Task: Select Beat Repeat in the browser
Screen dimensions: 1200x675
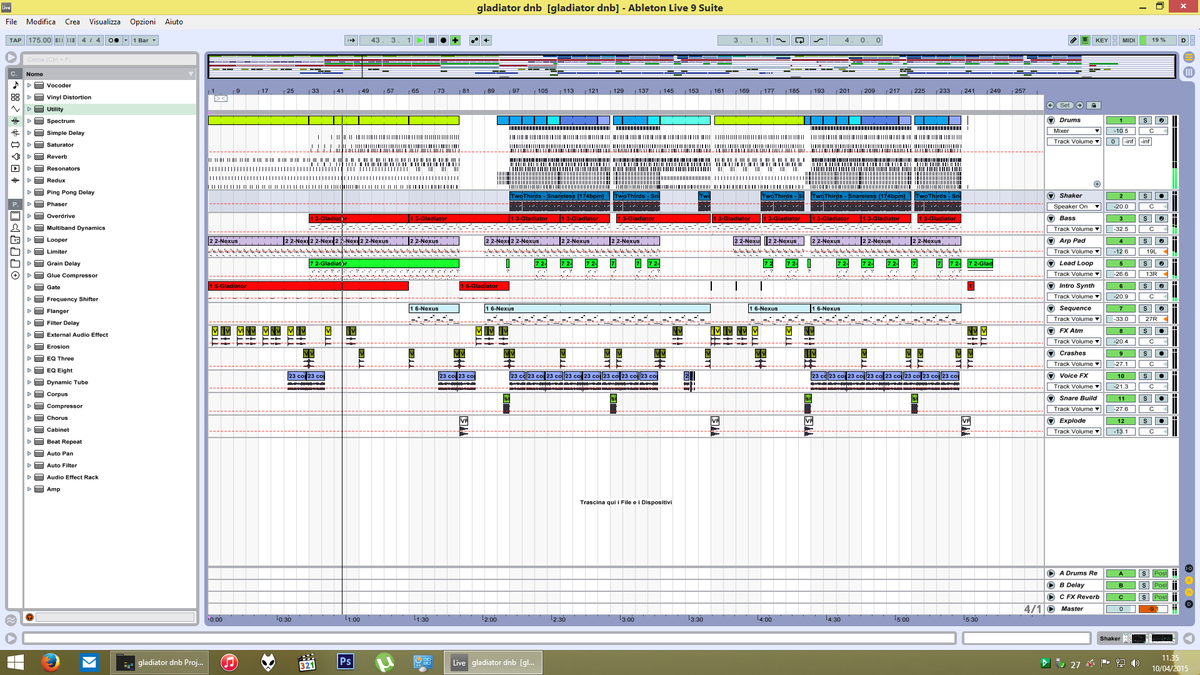Action: pyautogui.click(x=64, y=441)
